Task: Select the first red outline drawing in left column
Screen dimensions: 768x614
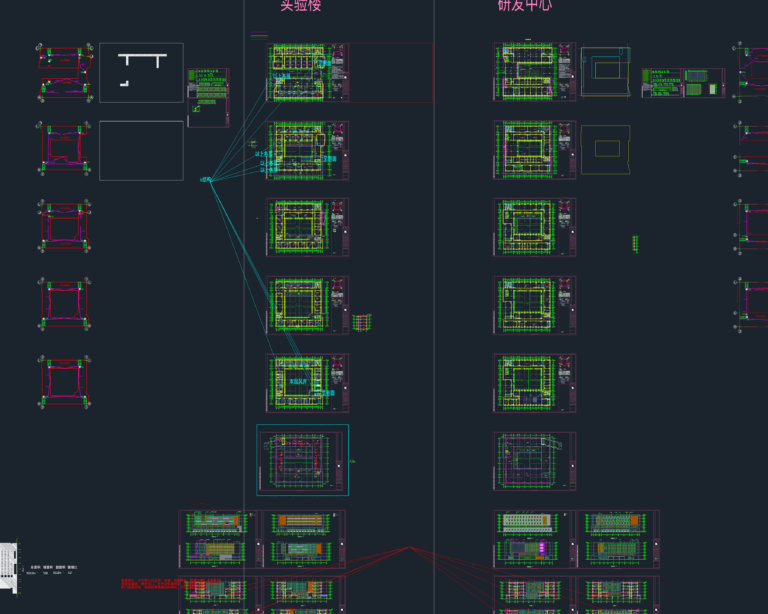Action: 65,73
